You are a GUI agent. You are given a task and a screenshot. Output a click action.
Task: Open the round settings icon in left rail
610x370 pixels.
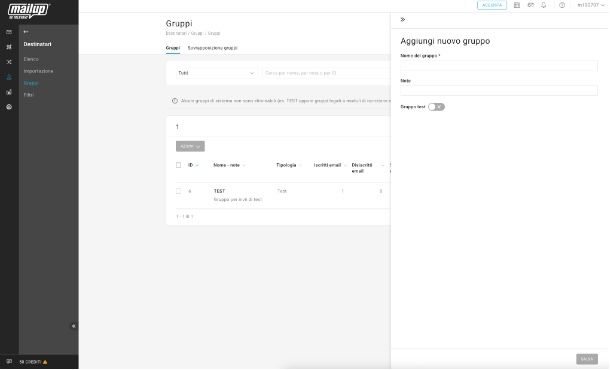(x=9, y=107)
